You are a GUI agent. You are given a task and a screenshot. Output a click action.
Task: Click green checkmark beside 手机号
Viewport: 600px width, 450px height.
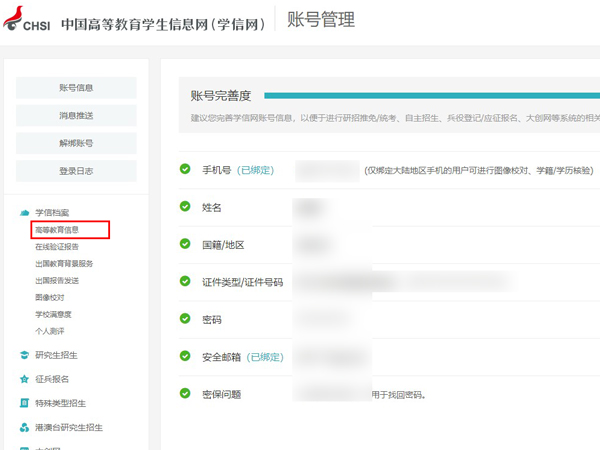[185, 169]
